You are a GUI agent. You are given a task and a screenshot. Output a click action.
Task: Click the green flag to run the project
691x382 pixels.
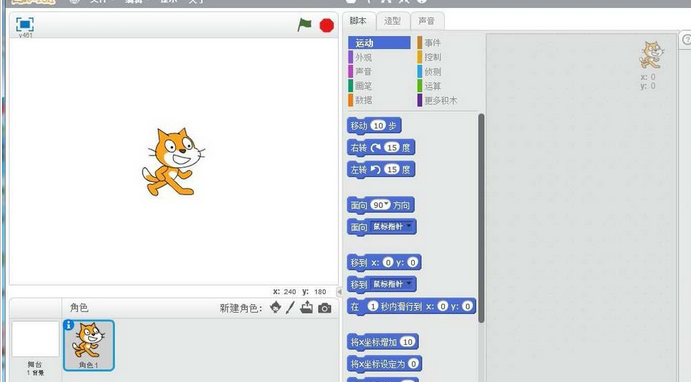[x=304, y=25]
